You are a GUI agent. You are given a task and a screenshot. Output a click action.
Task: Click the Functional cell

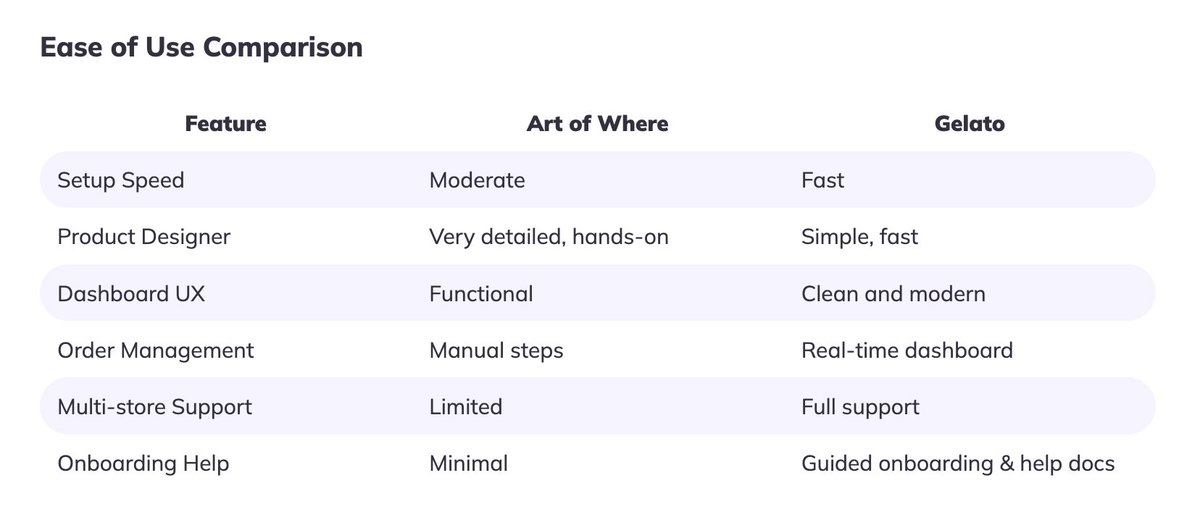(x=481, y=294)
